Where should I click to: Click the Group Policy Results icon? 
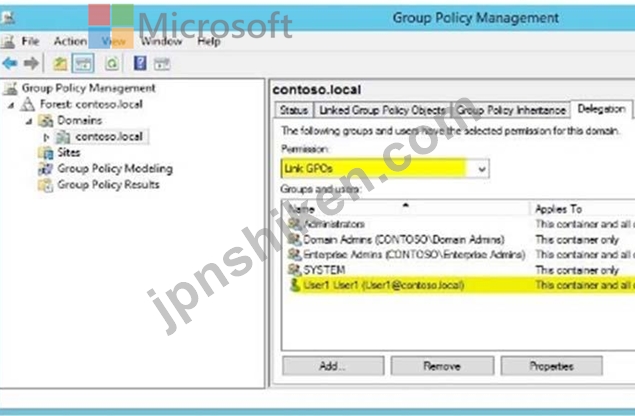click(45, 185)
